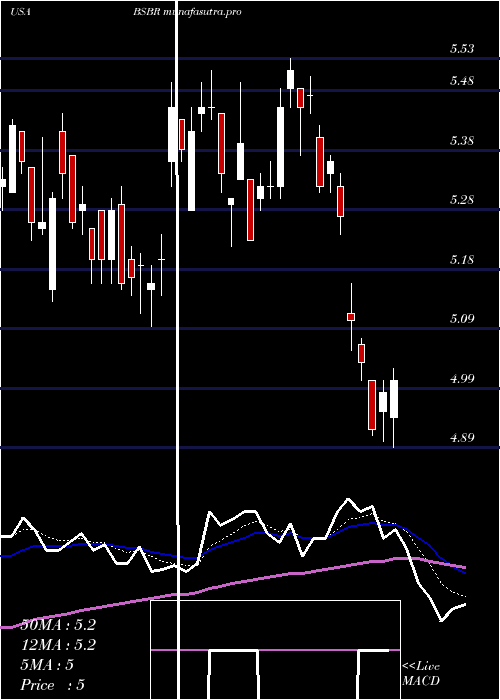Click the Price : 5 reading
This screenshot has width=500, height=700.
[x=53, y=685]
